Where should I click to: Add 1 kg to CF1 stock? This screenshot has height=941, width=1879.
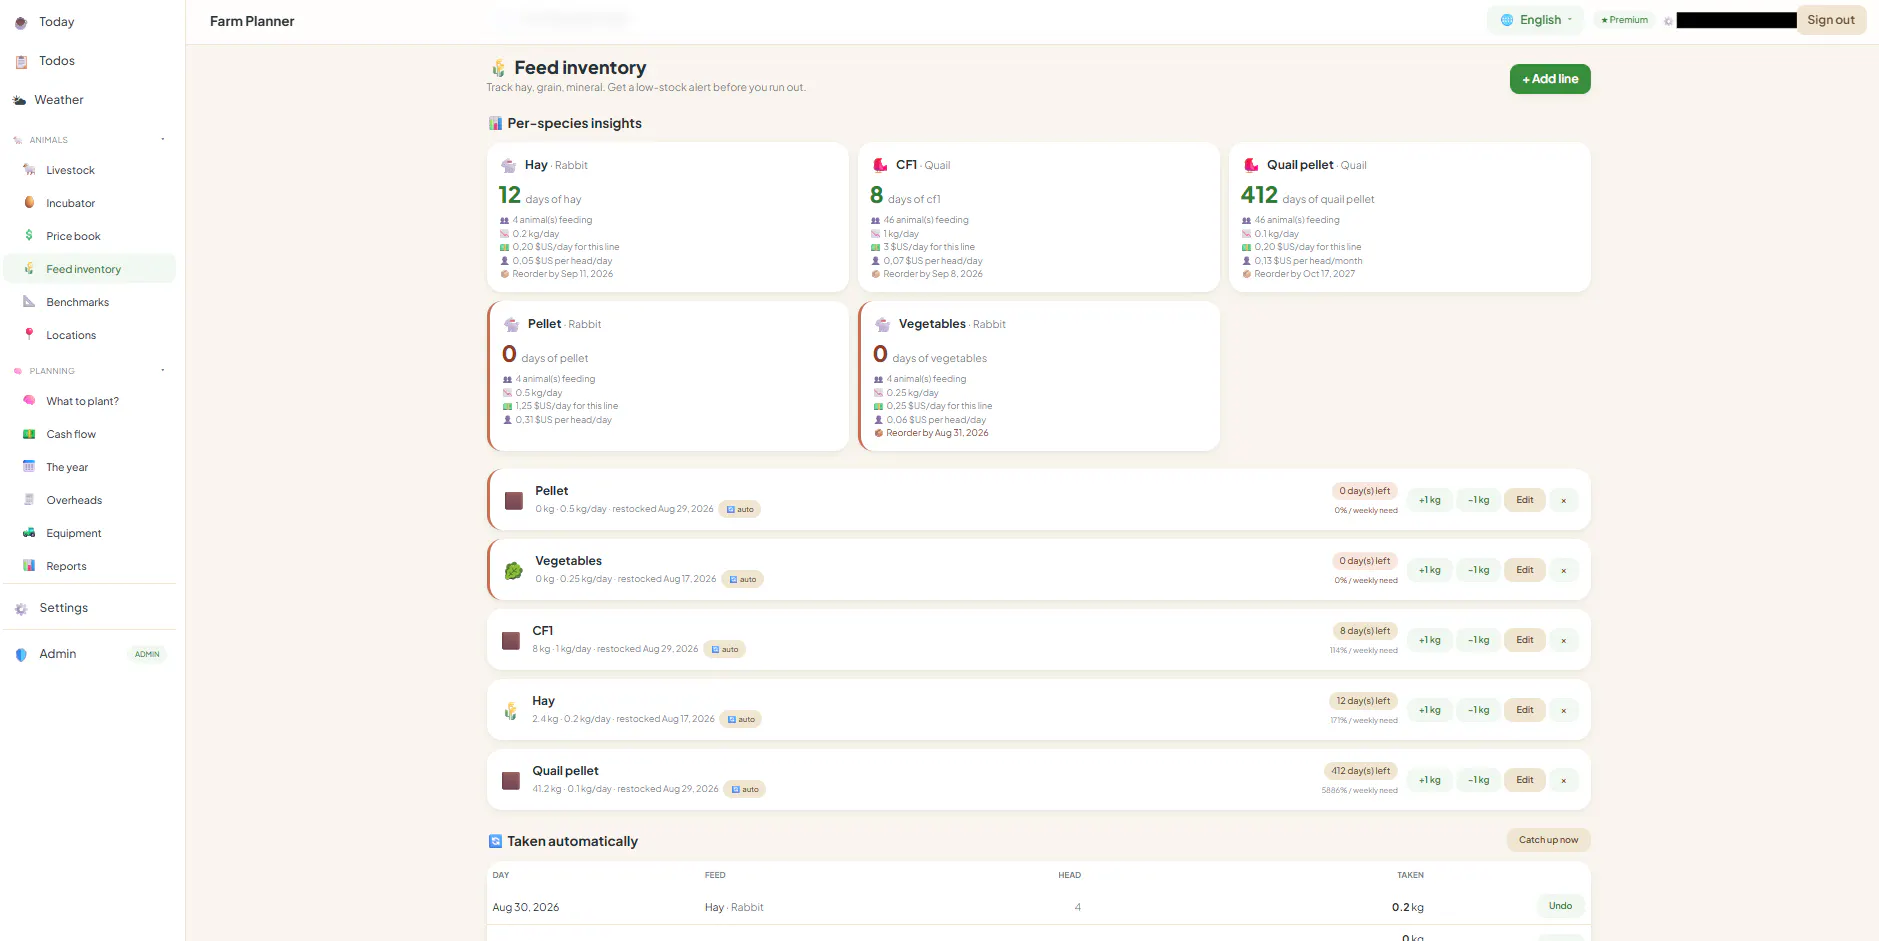tap(1429, 640)
